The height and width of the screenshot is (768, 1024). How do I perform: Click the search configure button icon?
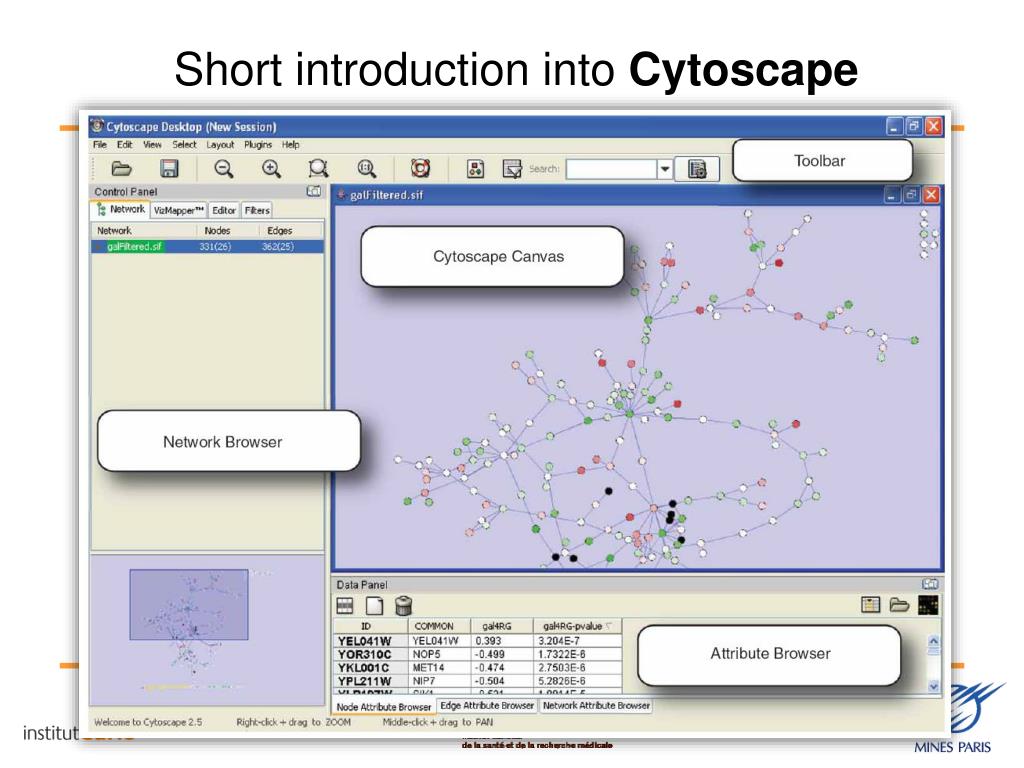point(697,169)
